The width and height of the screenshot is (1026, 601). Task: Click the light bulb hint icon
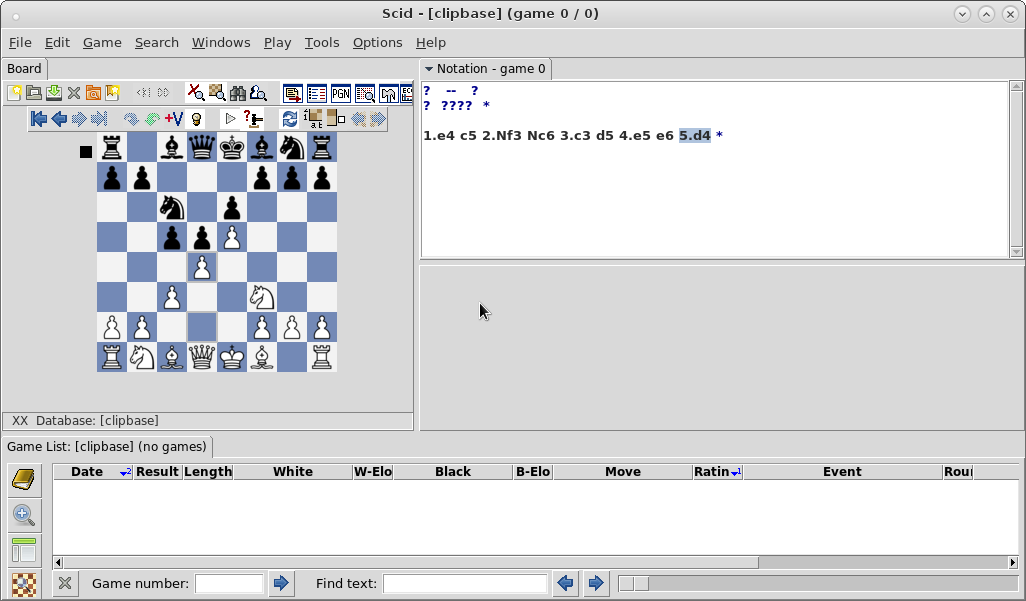click(196, 119)
